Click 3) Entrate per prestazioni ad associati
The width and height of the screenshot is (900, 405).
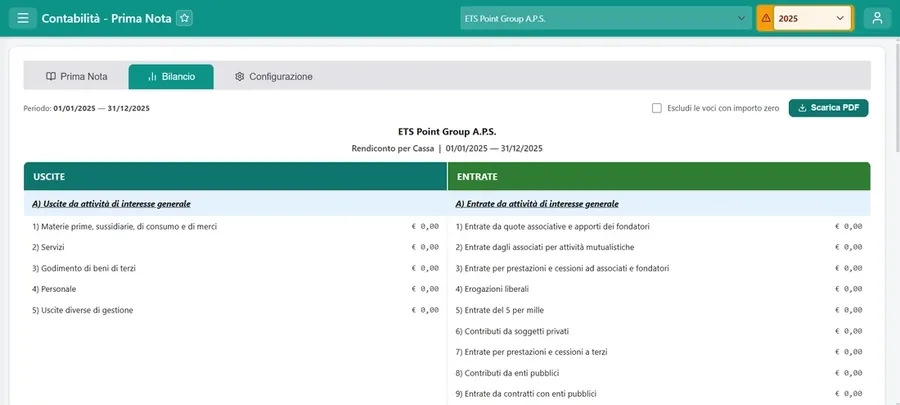pyautogui.click(x=659, y=268)
